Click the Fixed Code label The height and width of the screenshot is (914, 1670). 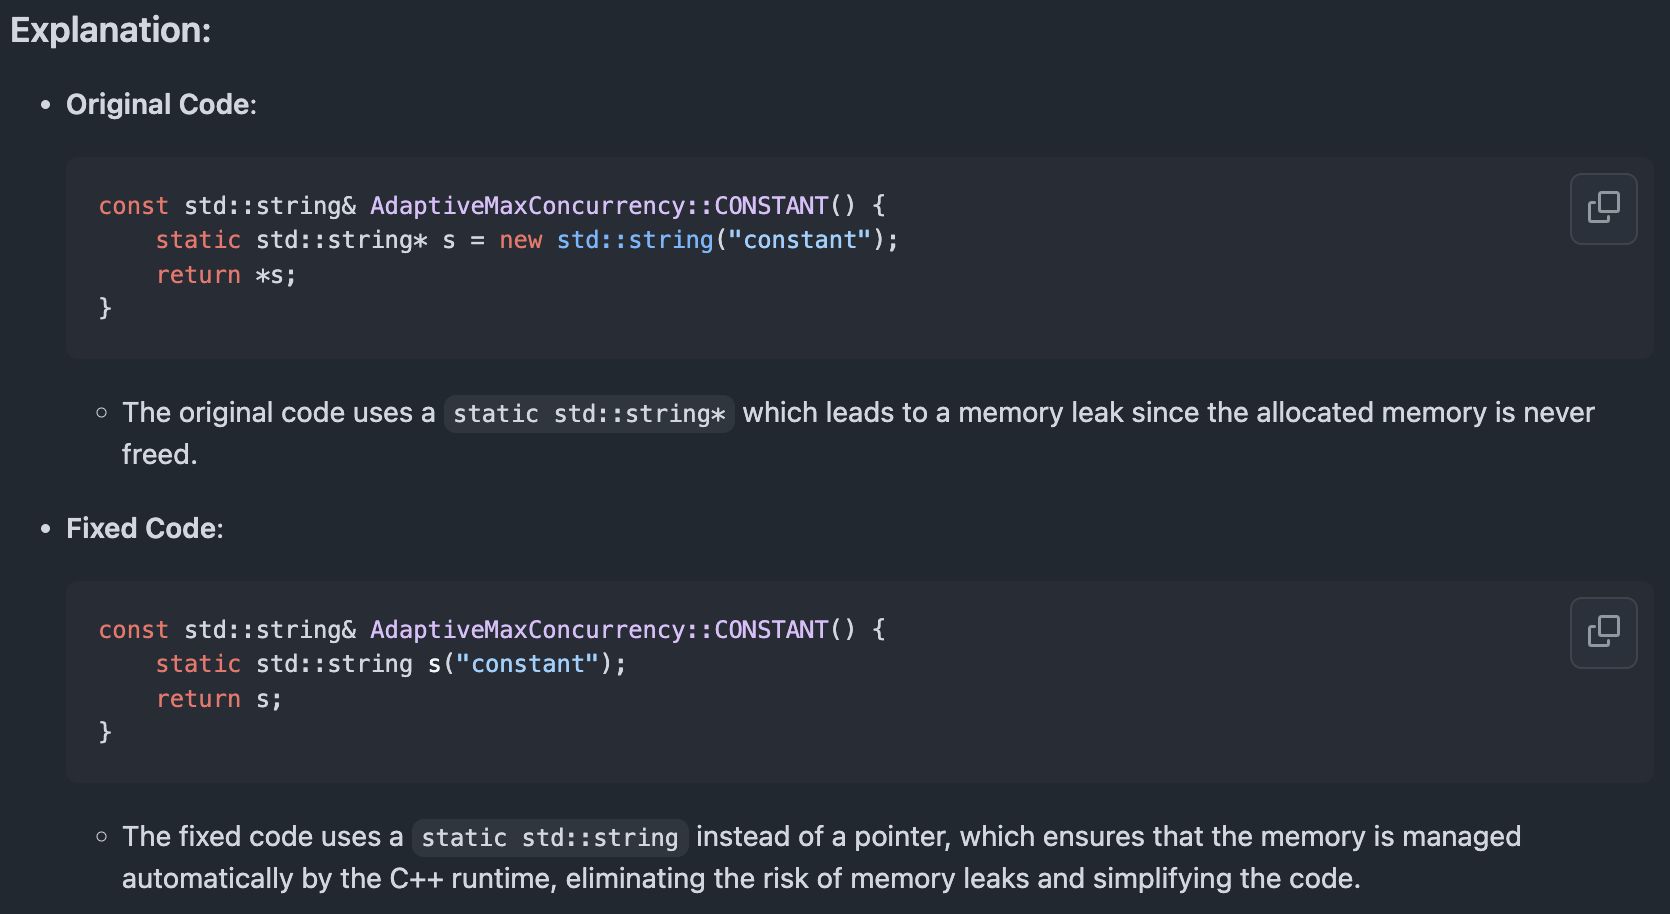145,528
